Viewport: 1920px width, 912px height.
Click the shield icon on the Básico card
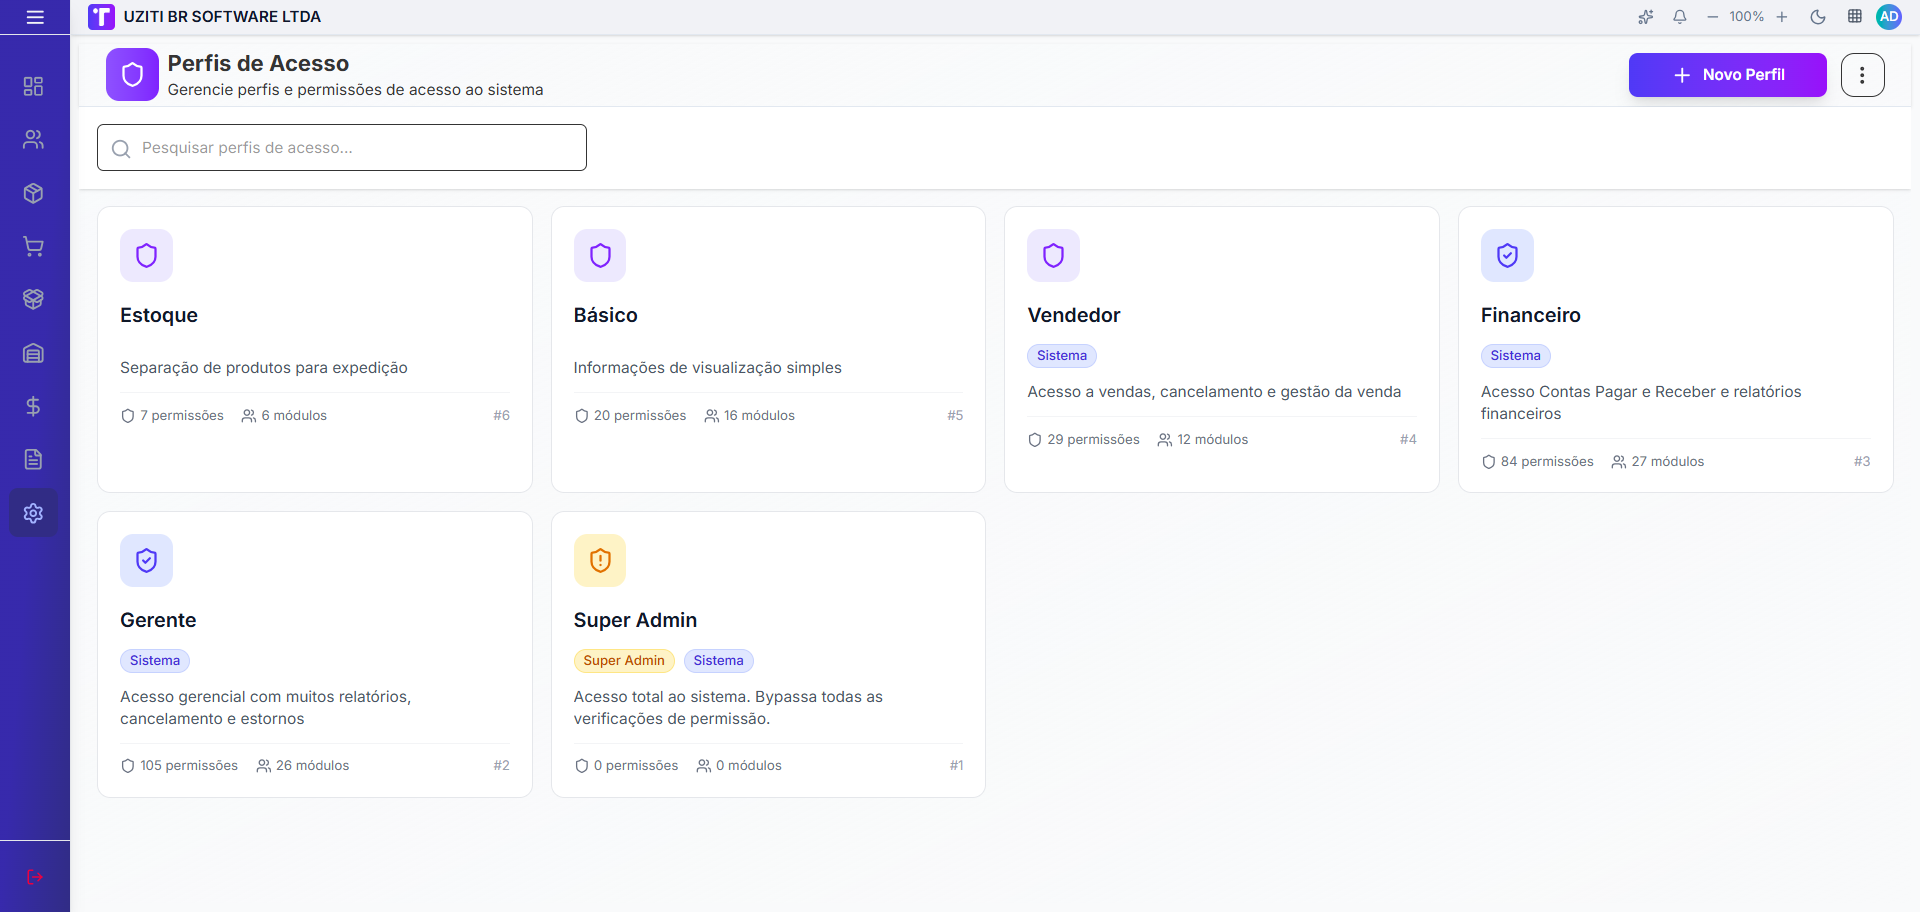click(x=600, y=256)
